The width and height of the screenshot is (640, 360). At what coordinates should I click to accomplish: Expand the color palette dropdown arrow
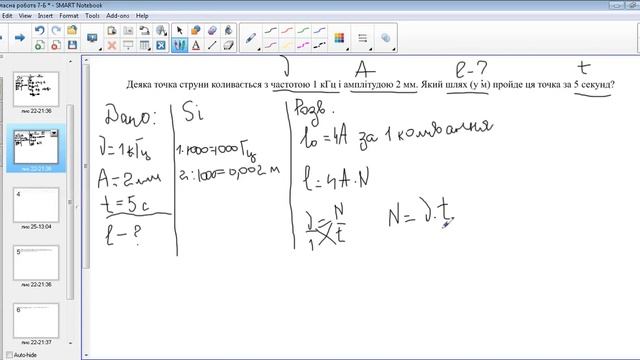coord(348,49)
